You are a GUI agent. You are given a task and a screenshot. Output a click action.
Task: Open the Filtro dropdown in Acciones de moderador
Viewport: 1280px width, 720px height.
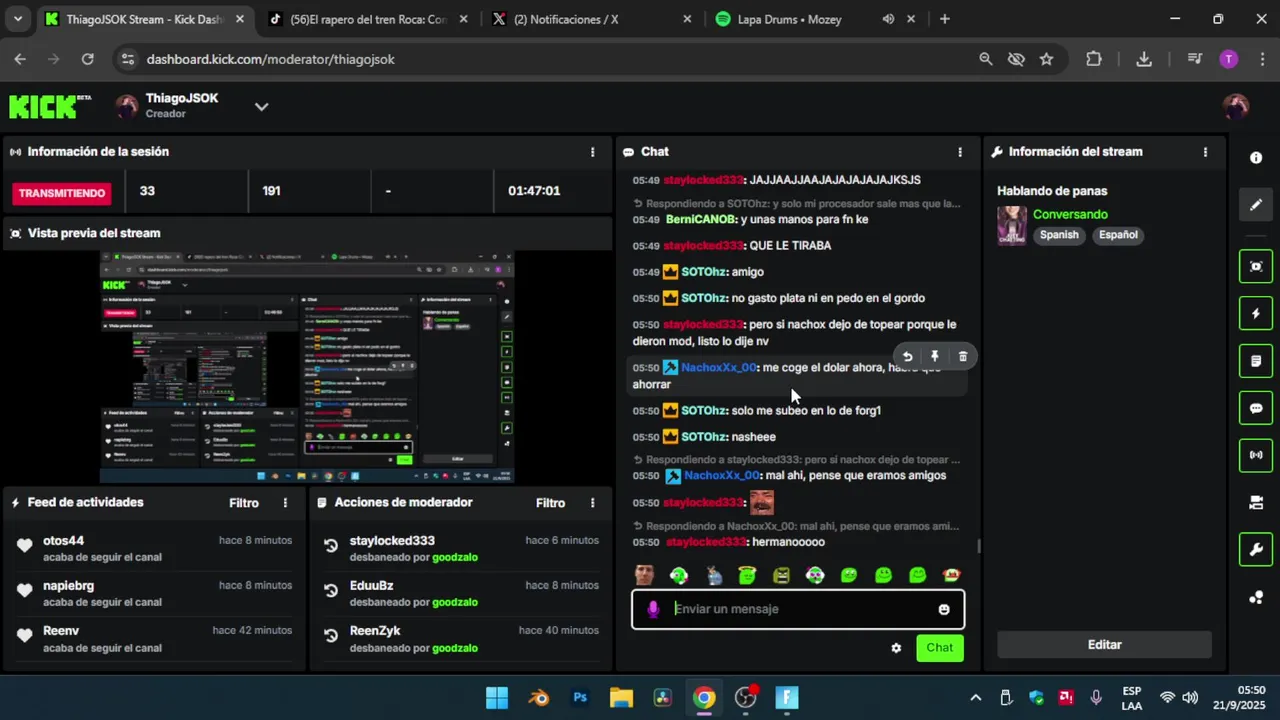click(550, 503)
